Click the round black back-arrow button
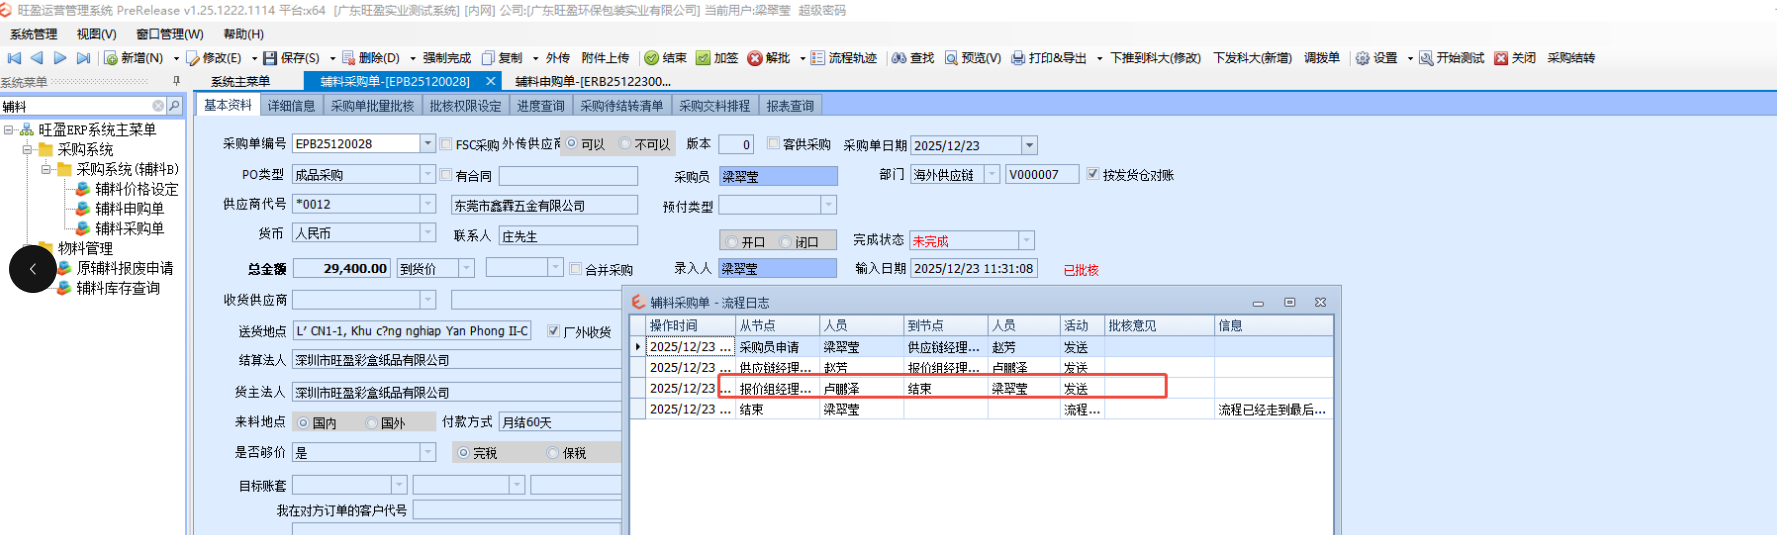Image resolution: width=1777 pixels, height=535 pixels. coord(32,269)
